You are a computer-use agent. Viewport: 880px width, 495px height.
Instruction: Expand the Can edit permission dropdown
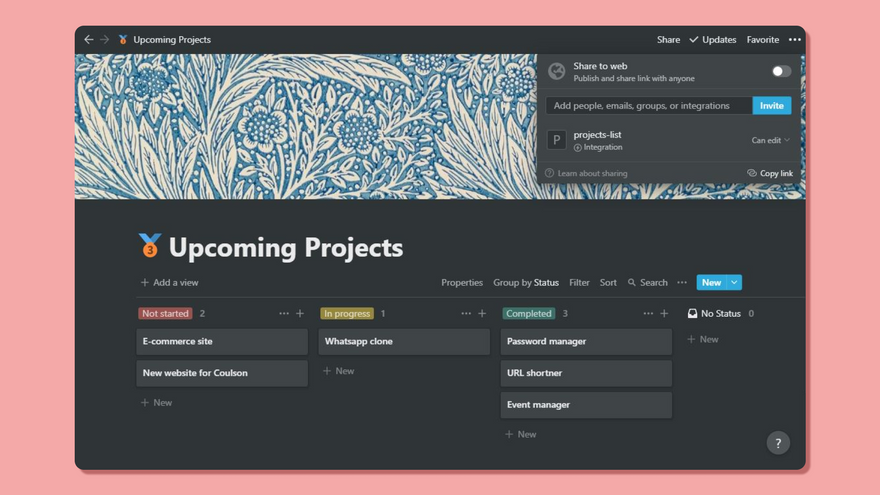tap(770, 141)
